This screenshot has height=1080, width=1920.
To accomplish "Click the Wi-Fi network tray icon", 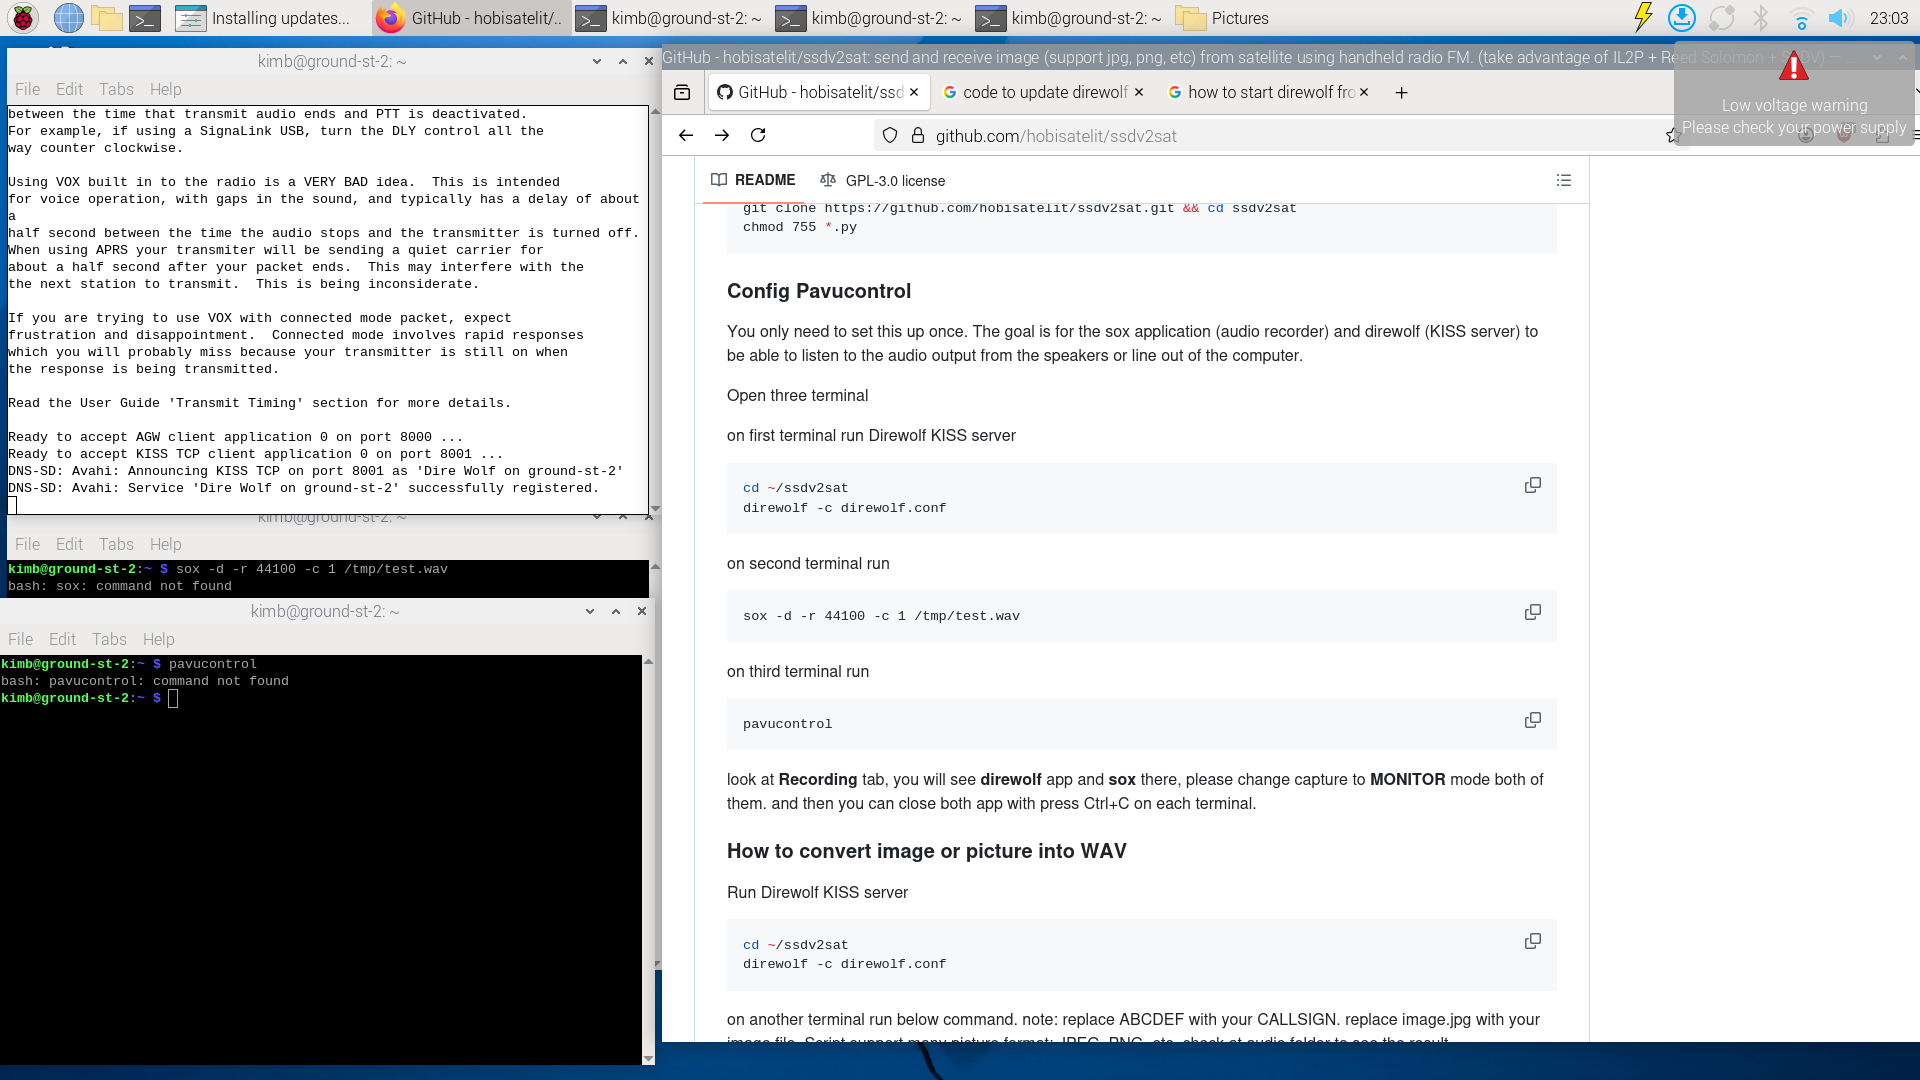I will tap(1801, 18).
